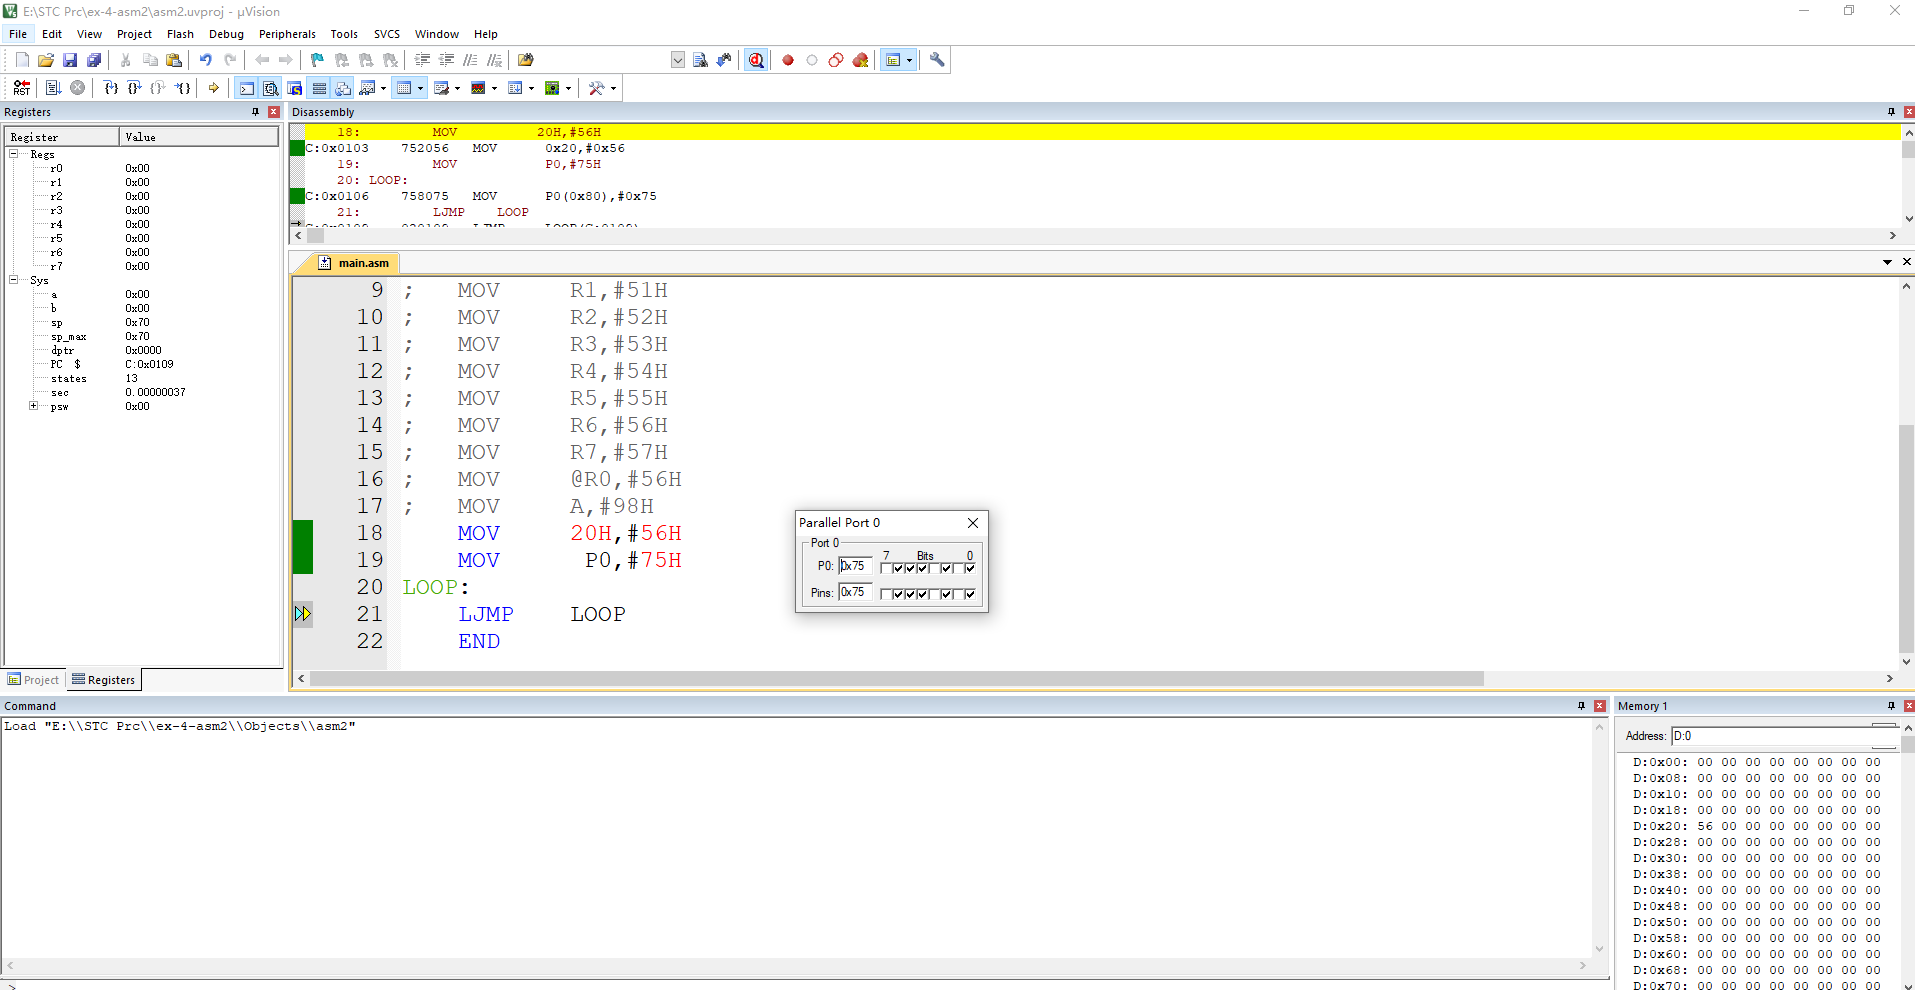Image resolution: width=1915 pixels, height=990 pixels.
Task: Click the Kill all breakpoints icon
Action: [861, 60]
